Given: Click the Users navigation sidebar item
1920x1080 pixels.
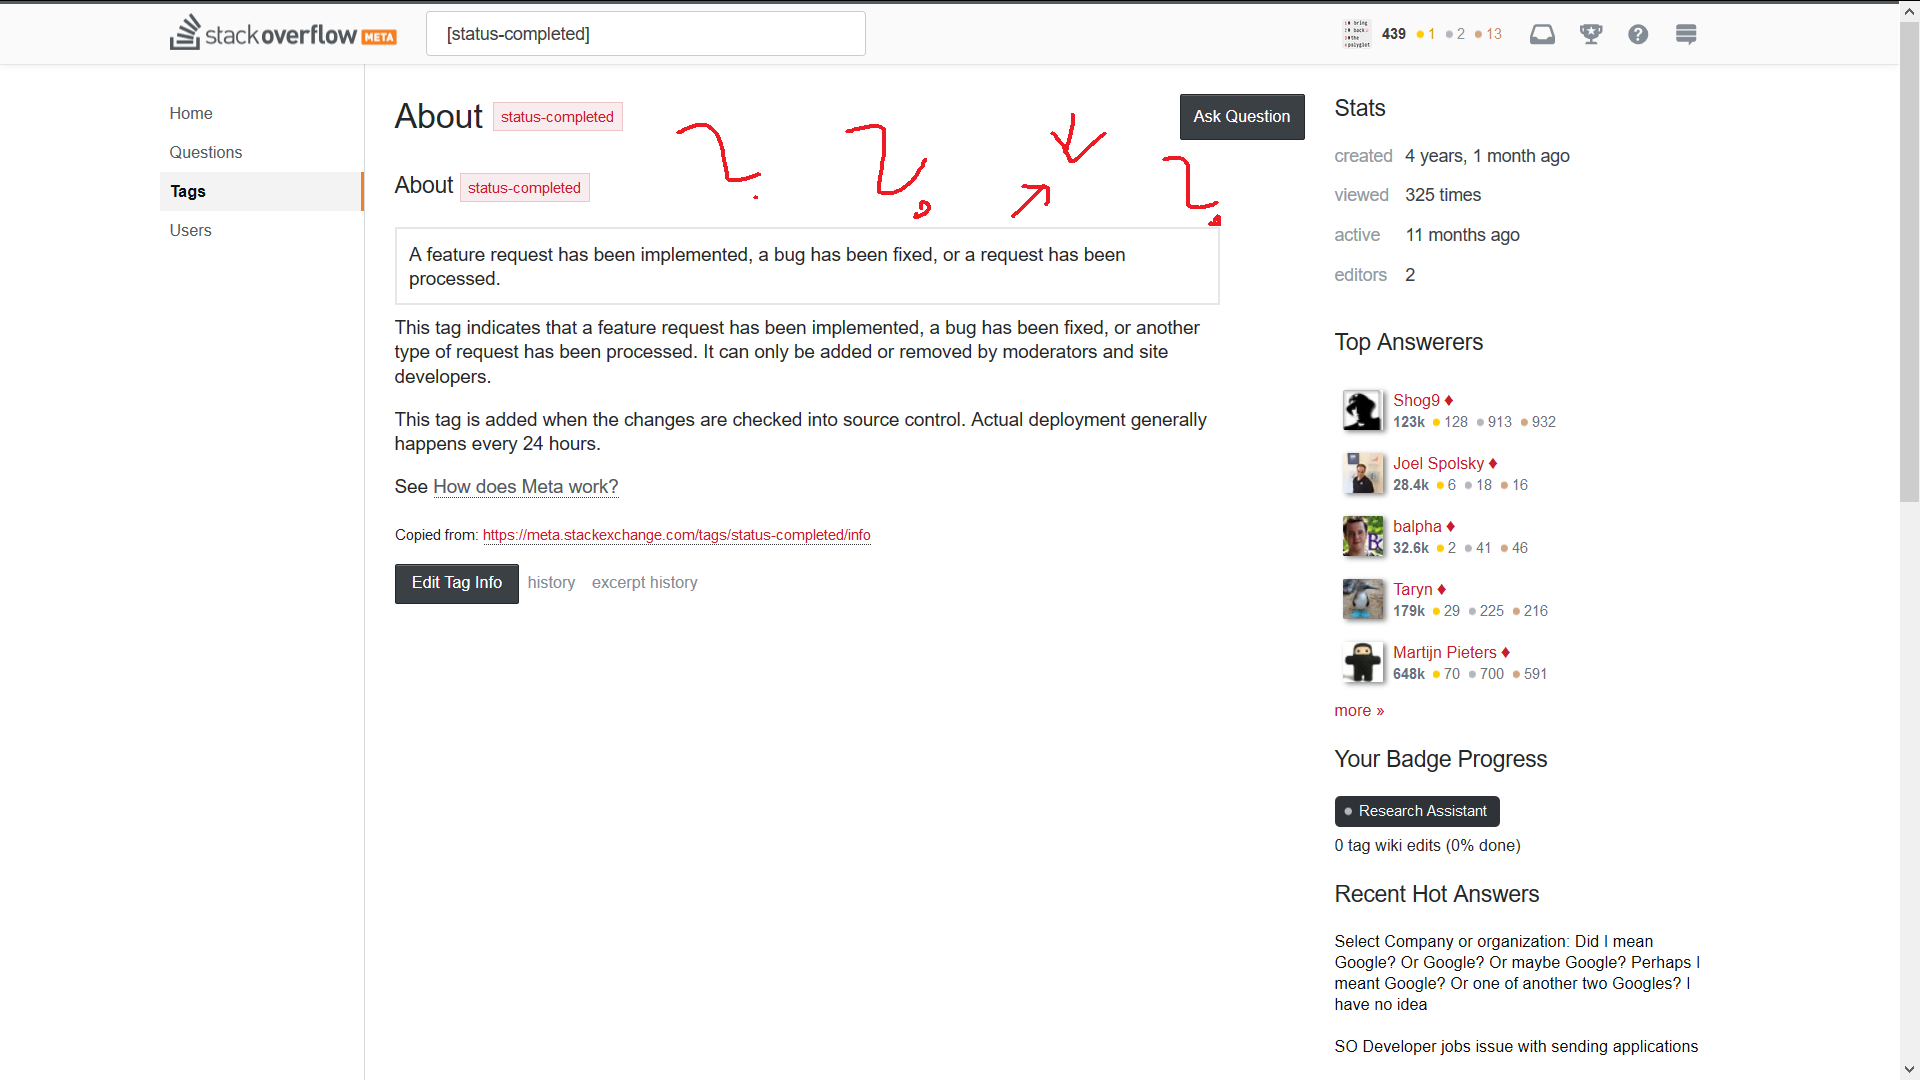Looking at the screenshot, I should pyautogui.click(x=190, y=231).
